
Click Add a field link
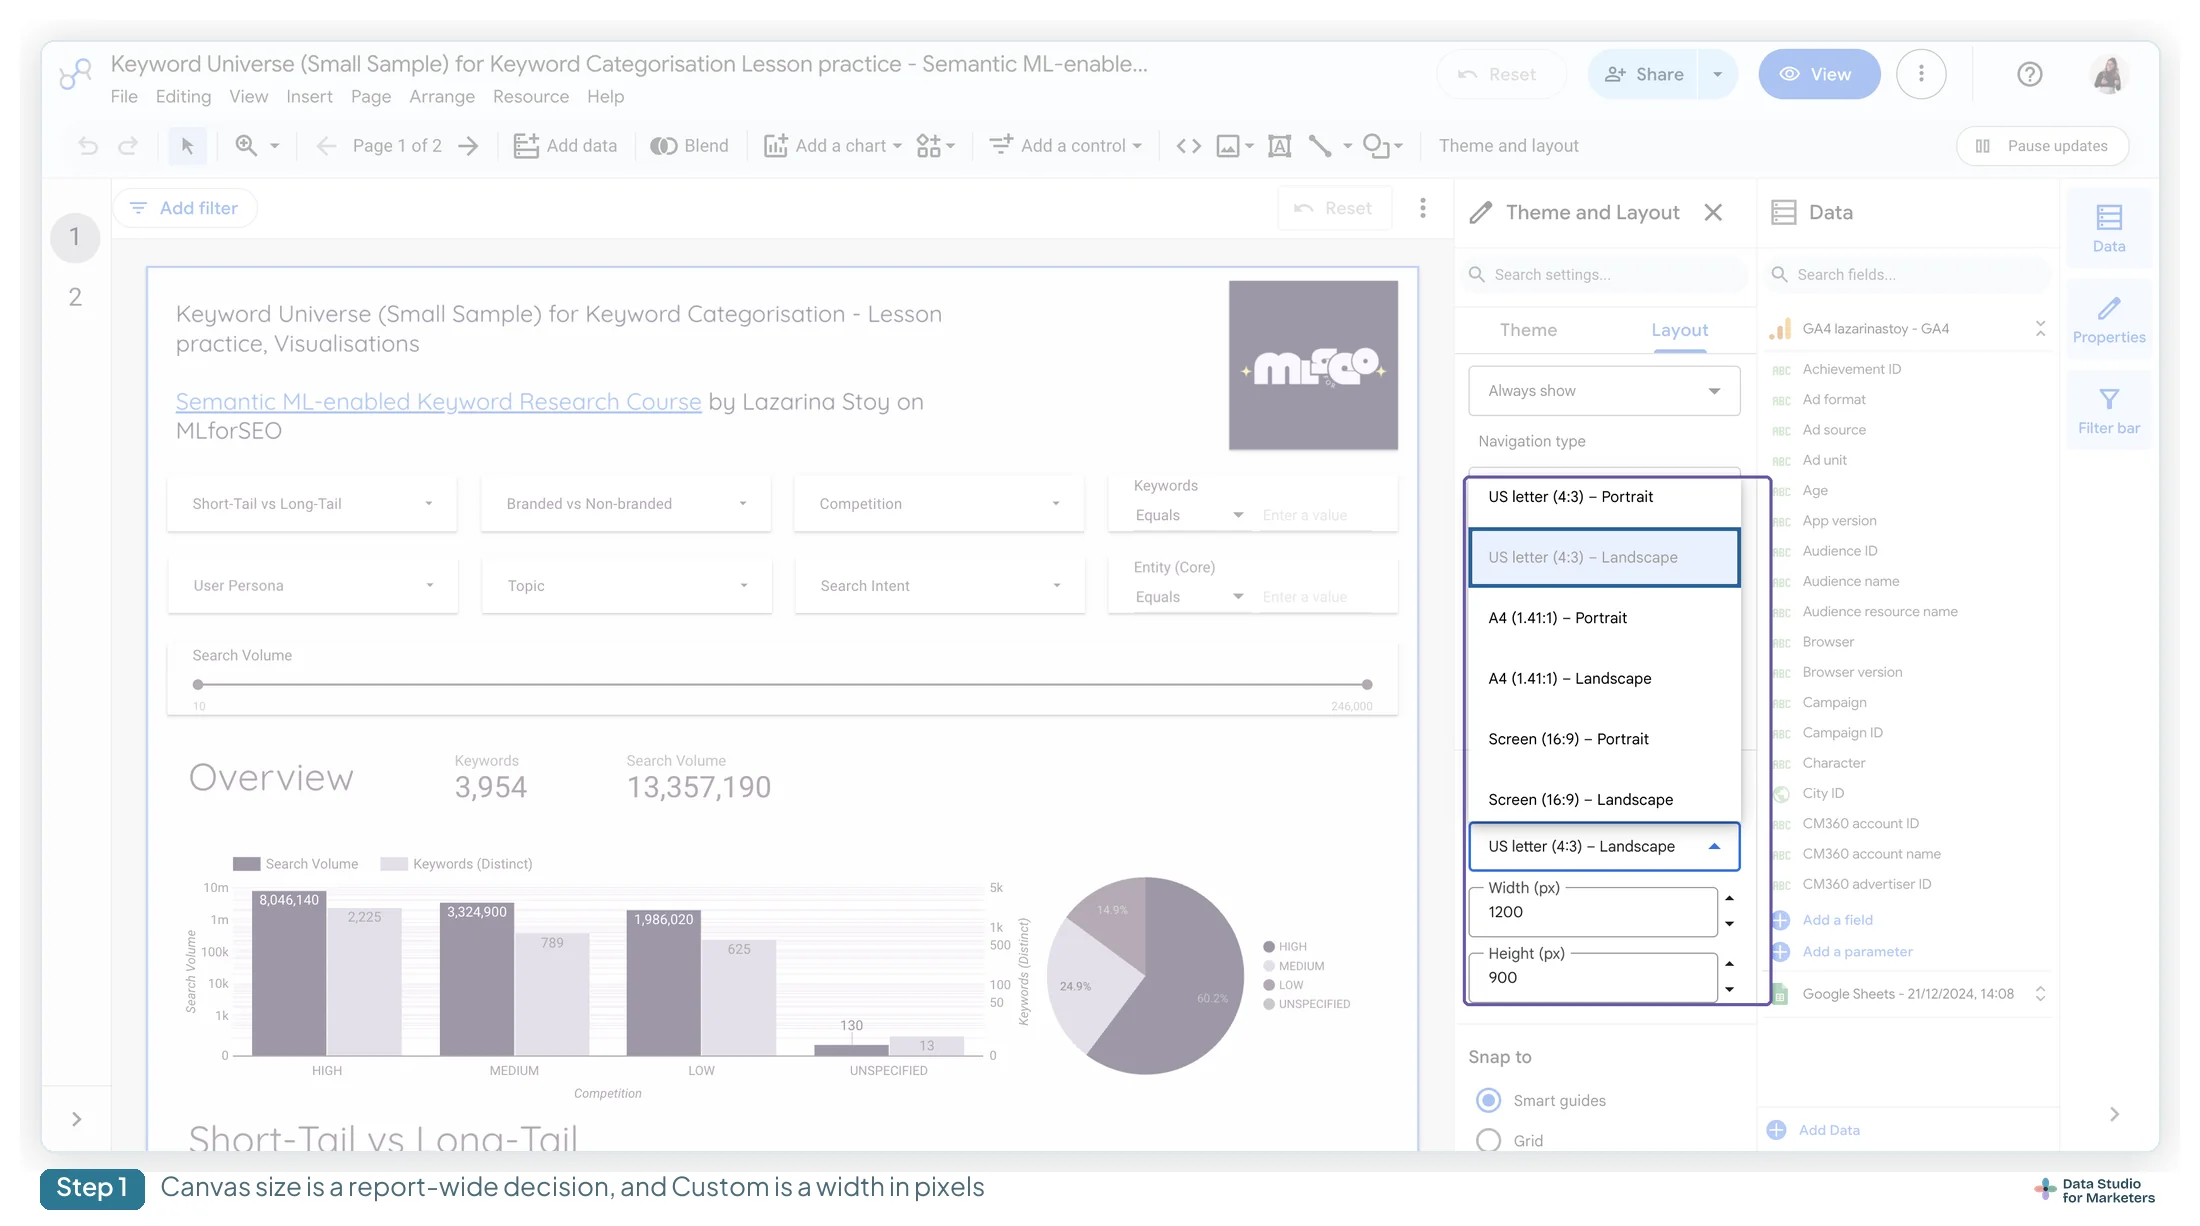(x=1837, y=920)
